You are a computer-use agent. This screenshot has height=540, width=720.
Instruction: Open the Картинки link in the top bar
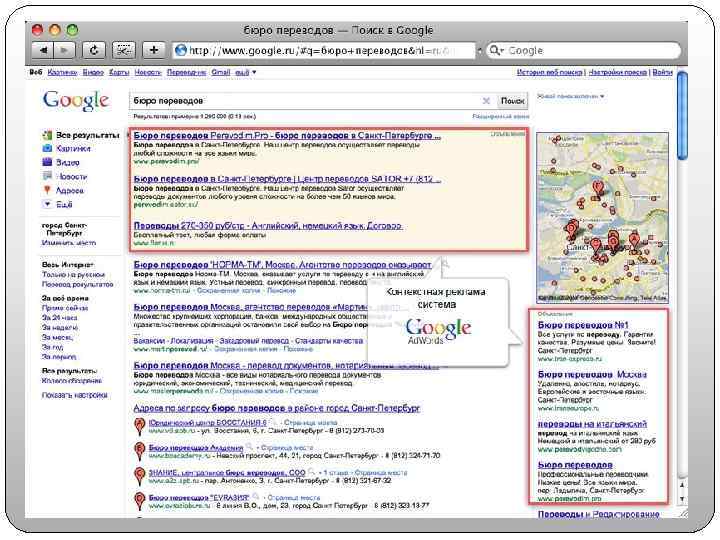pos(62,73)
